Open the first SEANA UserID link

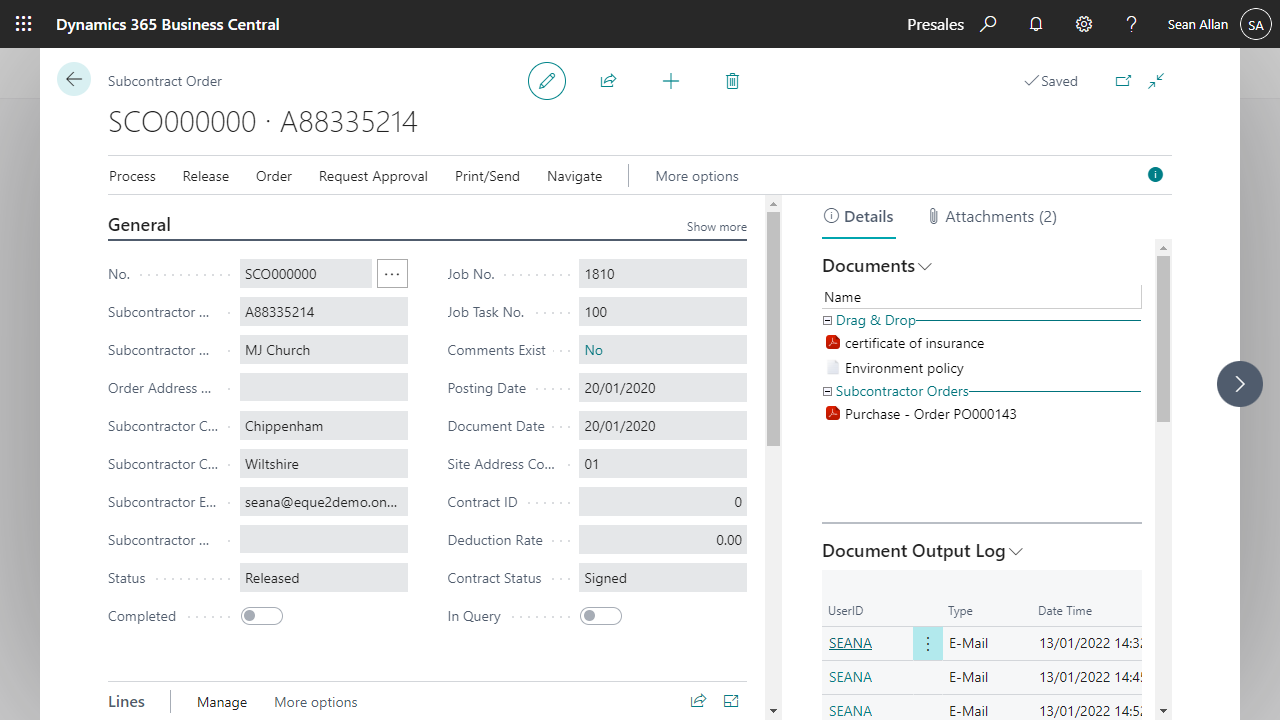[x=850, y=643]
